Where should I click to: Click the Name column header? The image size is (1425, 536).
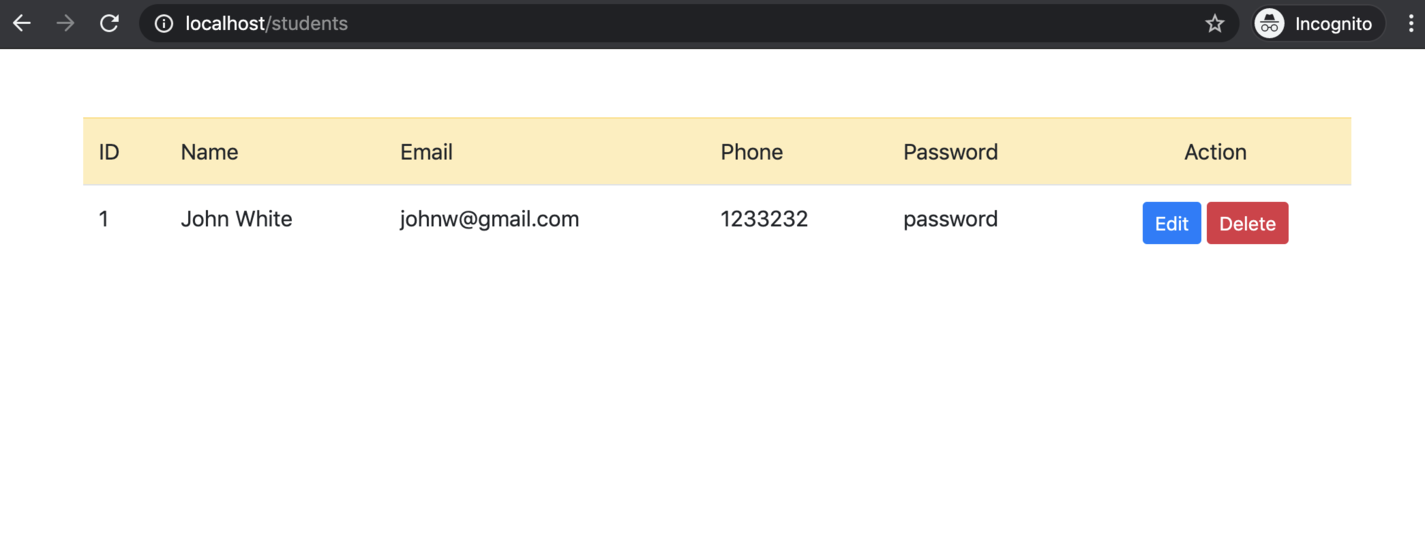[209, 152]
